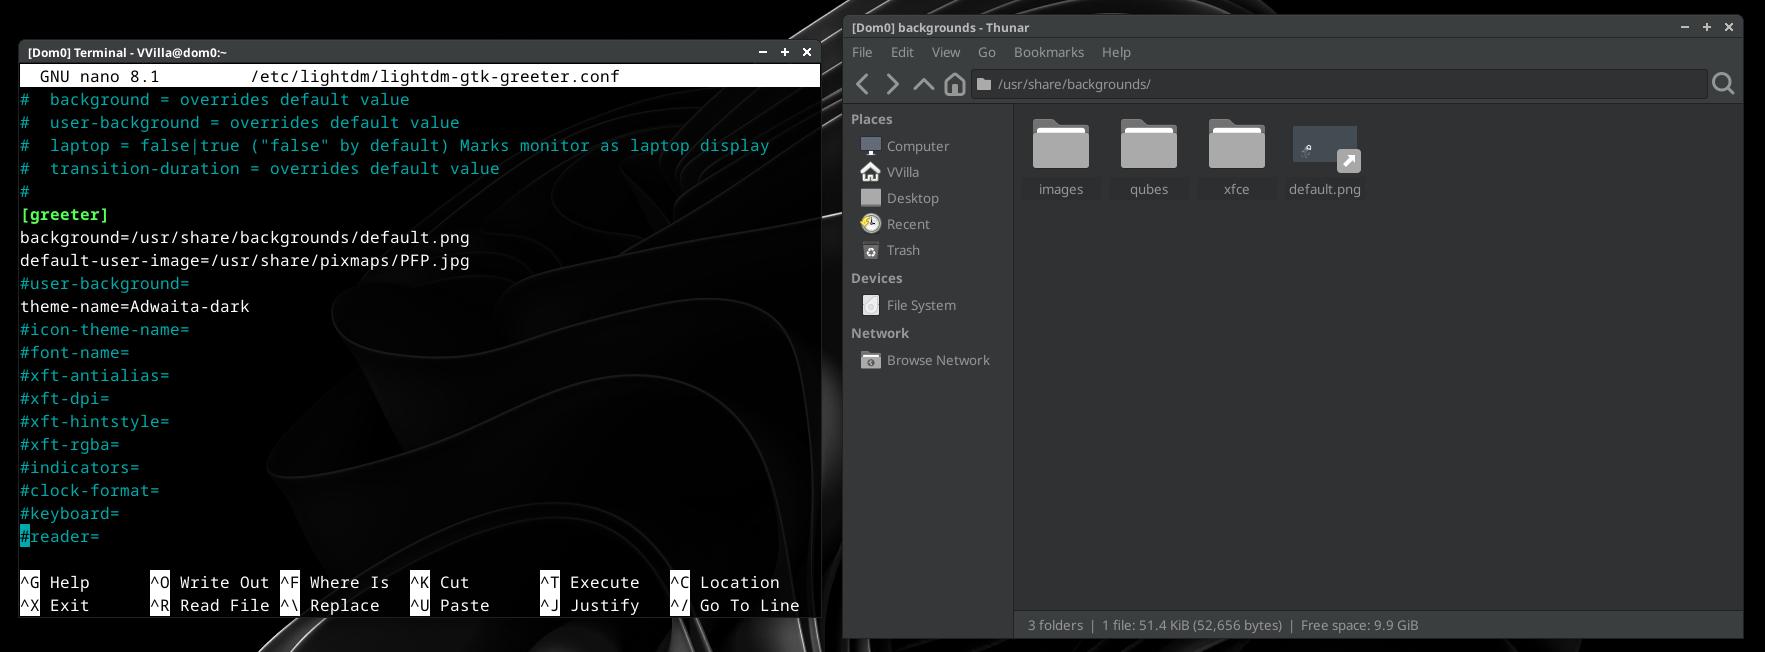Click the search magnifier icon in Thunar
Viewport: 1765px width, 652px height.
pyautogui.click(x=1722, y=84)
